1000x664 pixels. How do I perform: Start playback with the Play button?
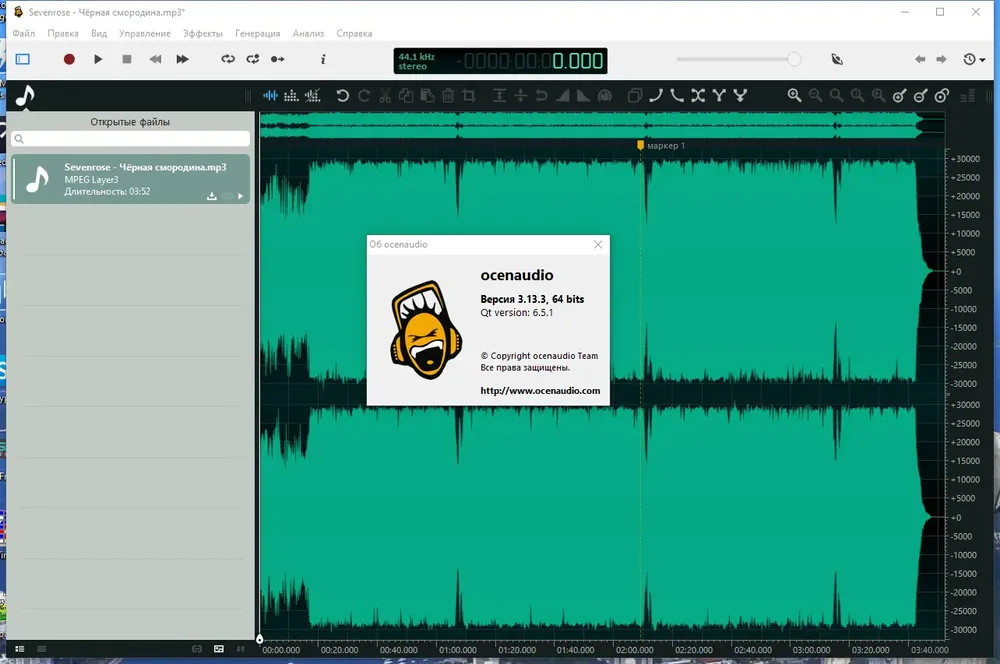tap(98, 59)
